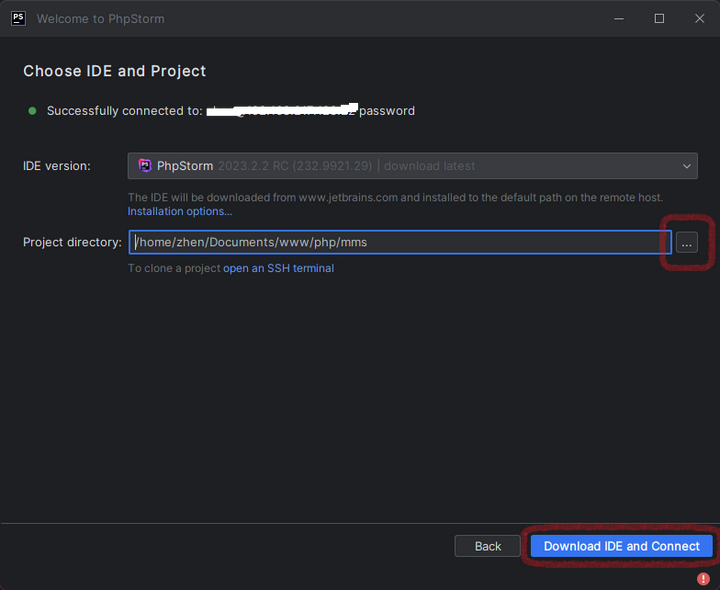This screenshot has height=590, width=720.
Task: Browse for project directory with ellipsis button
Action: 686,243
